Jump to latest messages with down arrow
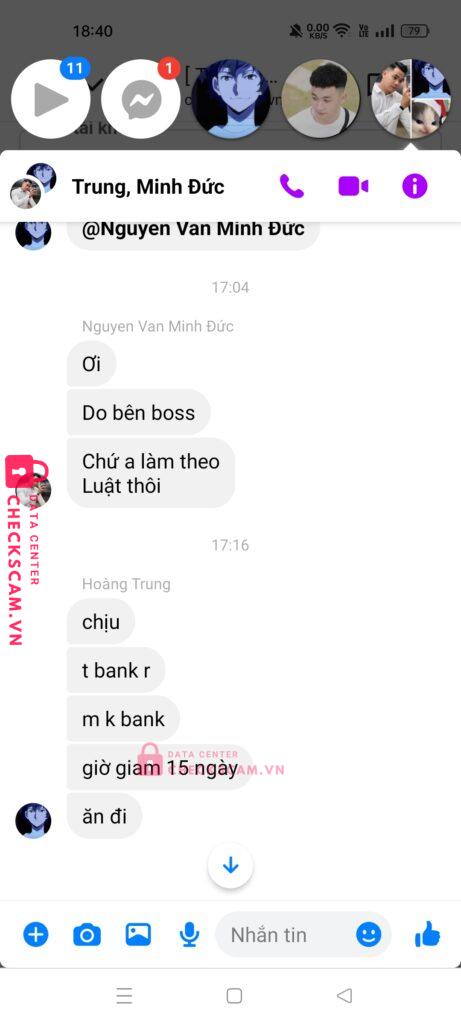 pyautogui.click(x=230, y=866)
